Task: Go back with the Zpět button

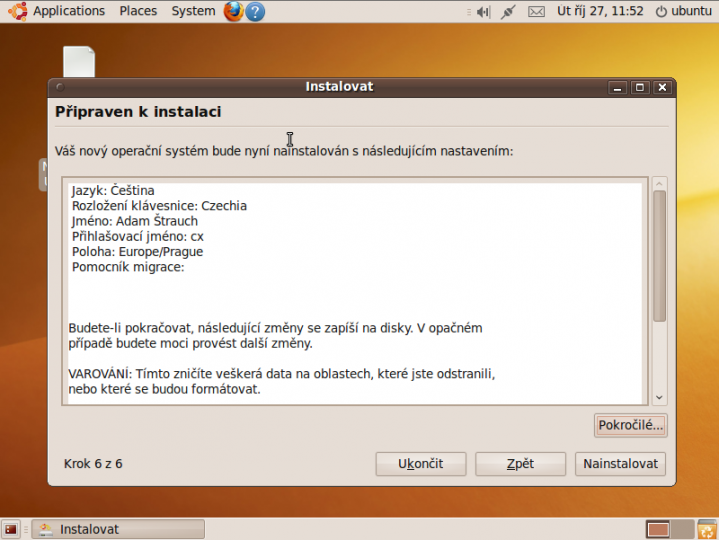Action: pos(520,464)
